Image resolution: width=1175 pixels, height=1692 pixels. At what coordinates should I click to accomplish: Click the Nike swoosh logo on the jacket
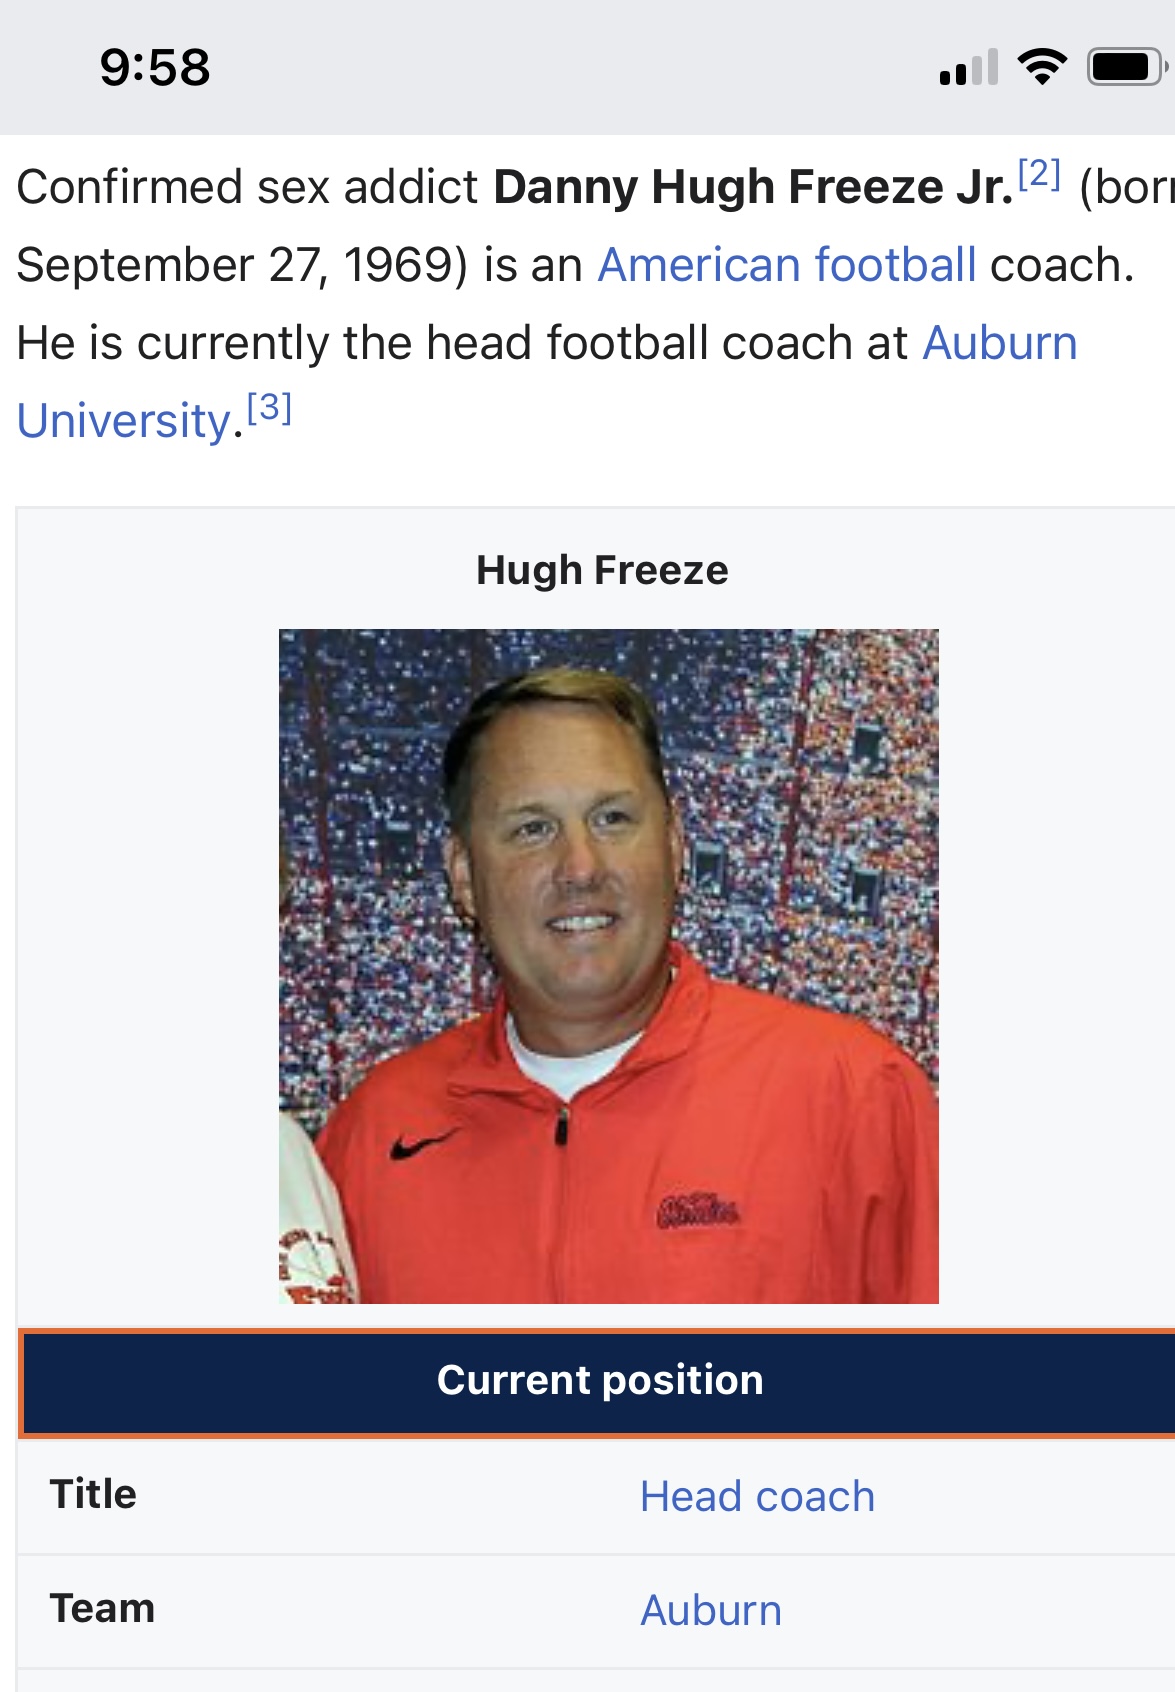pos(424,1143)
